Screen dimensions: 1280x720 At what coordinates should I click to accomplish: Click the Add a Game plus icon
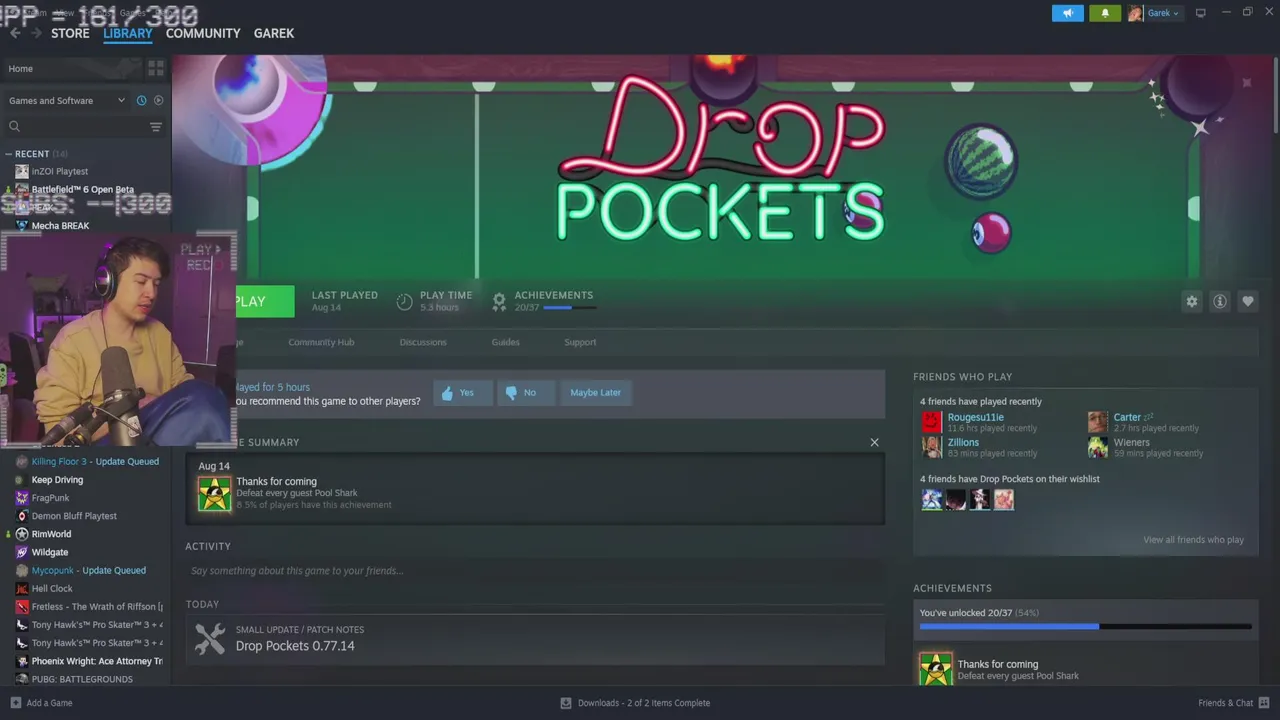(15, 703)
